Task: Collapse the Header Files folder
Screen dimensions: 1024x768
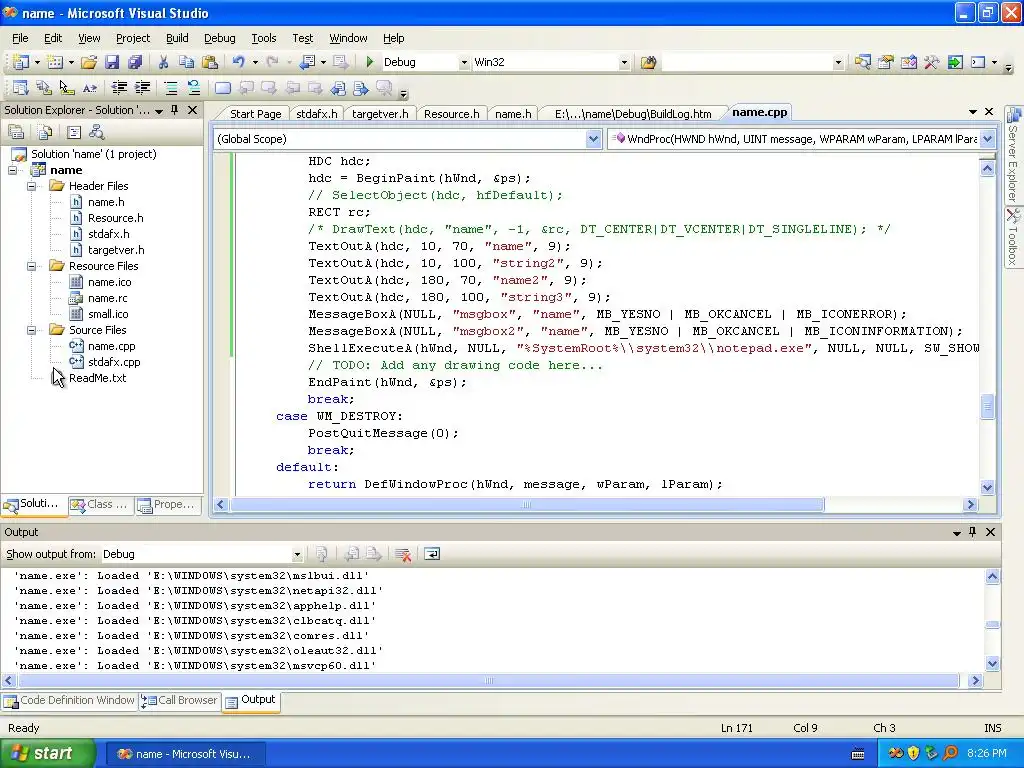Action: (x=31, y=186)
